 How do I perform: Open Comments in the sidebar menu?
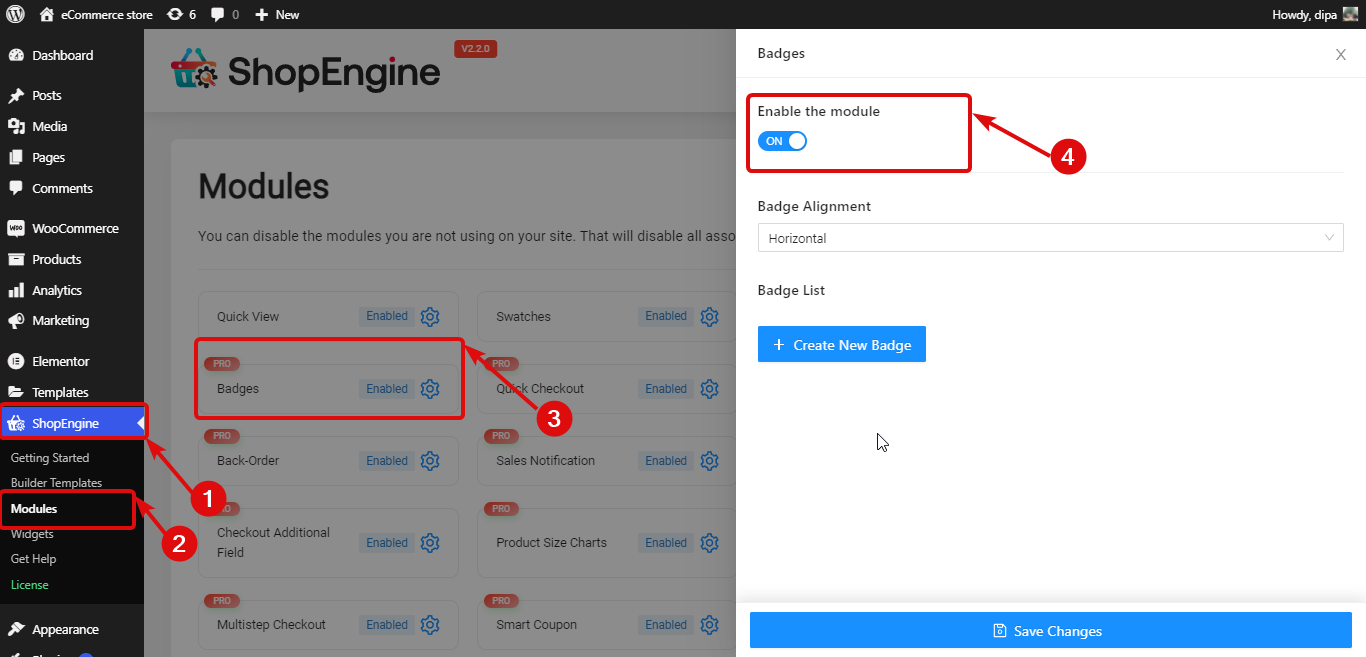[62, 189]
